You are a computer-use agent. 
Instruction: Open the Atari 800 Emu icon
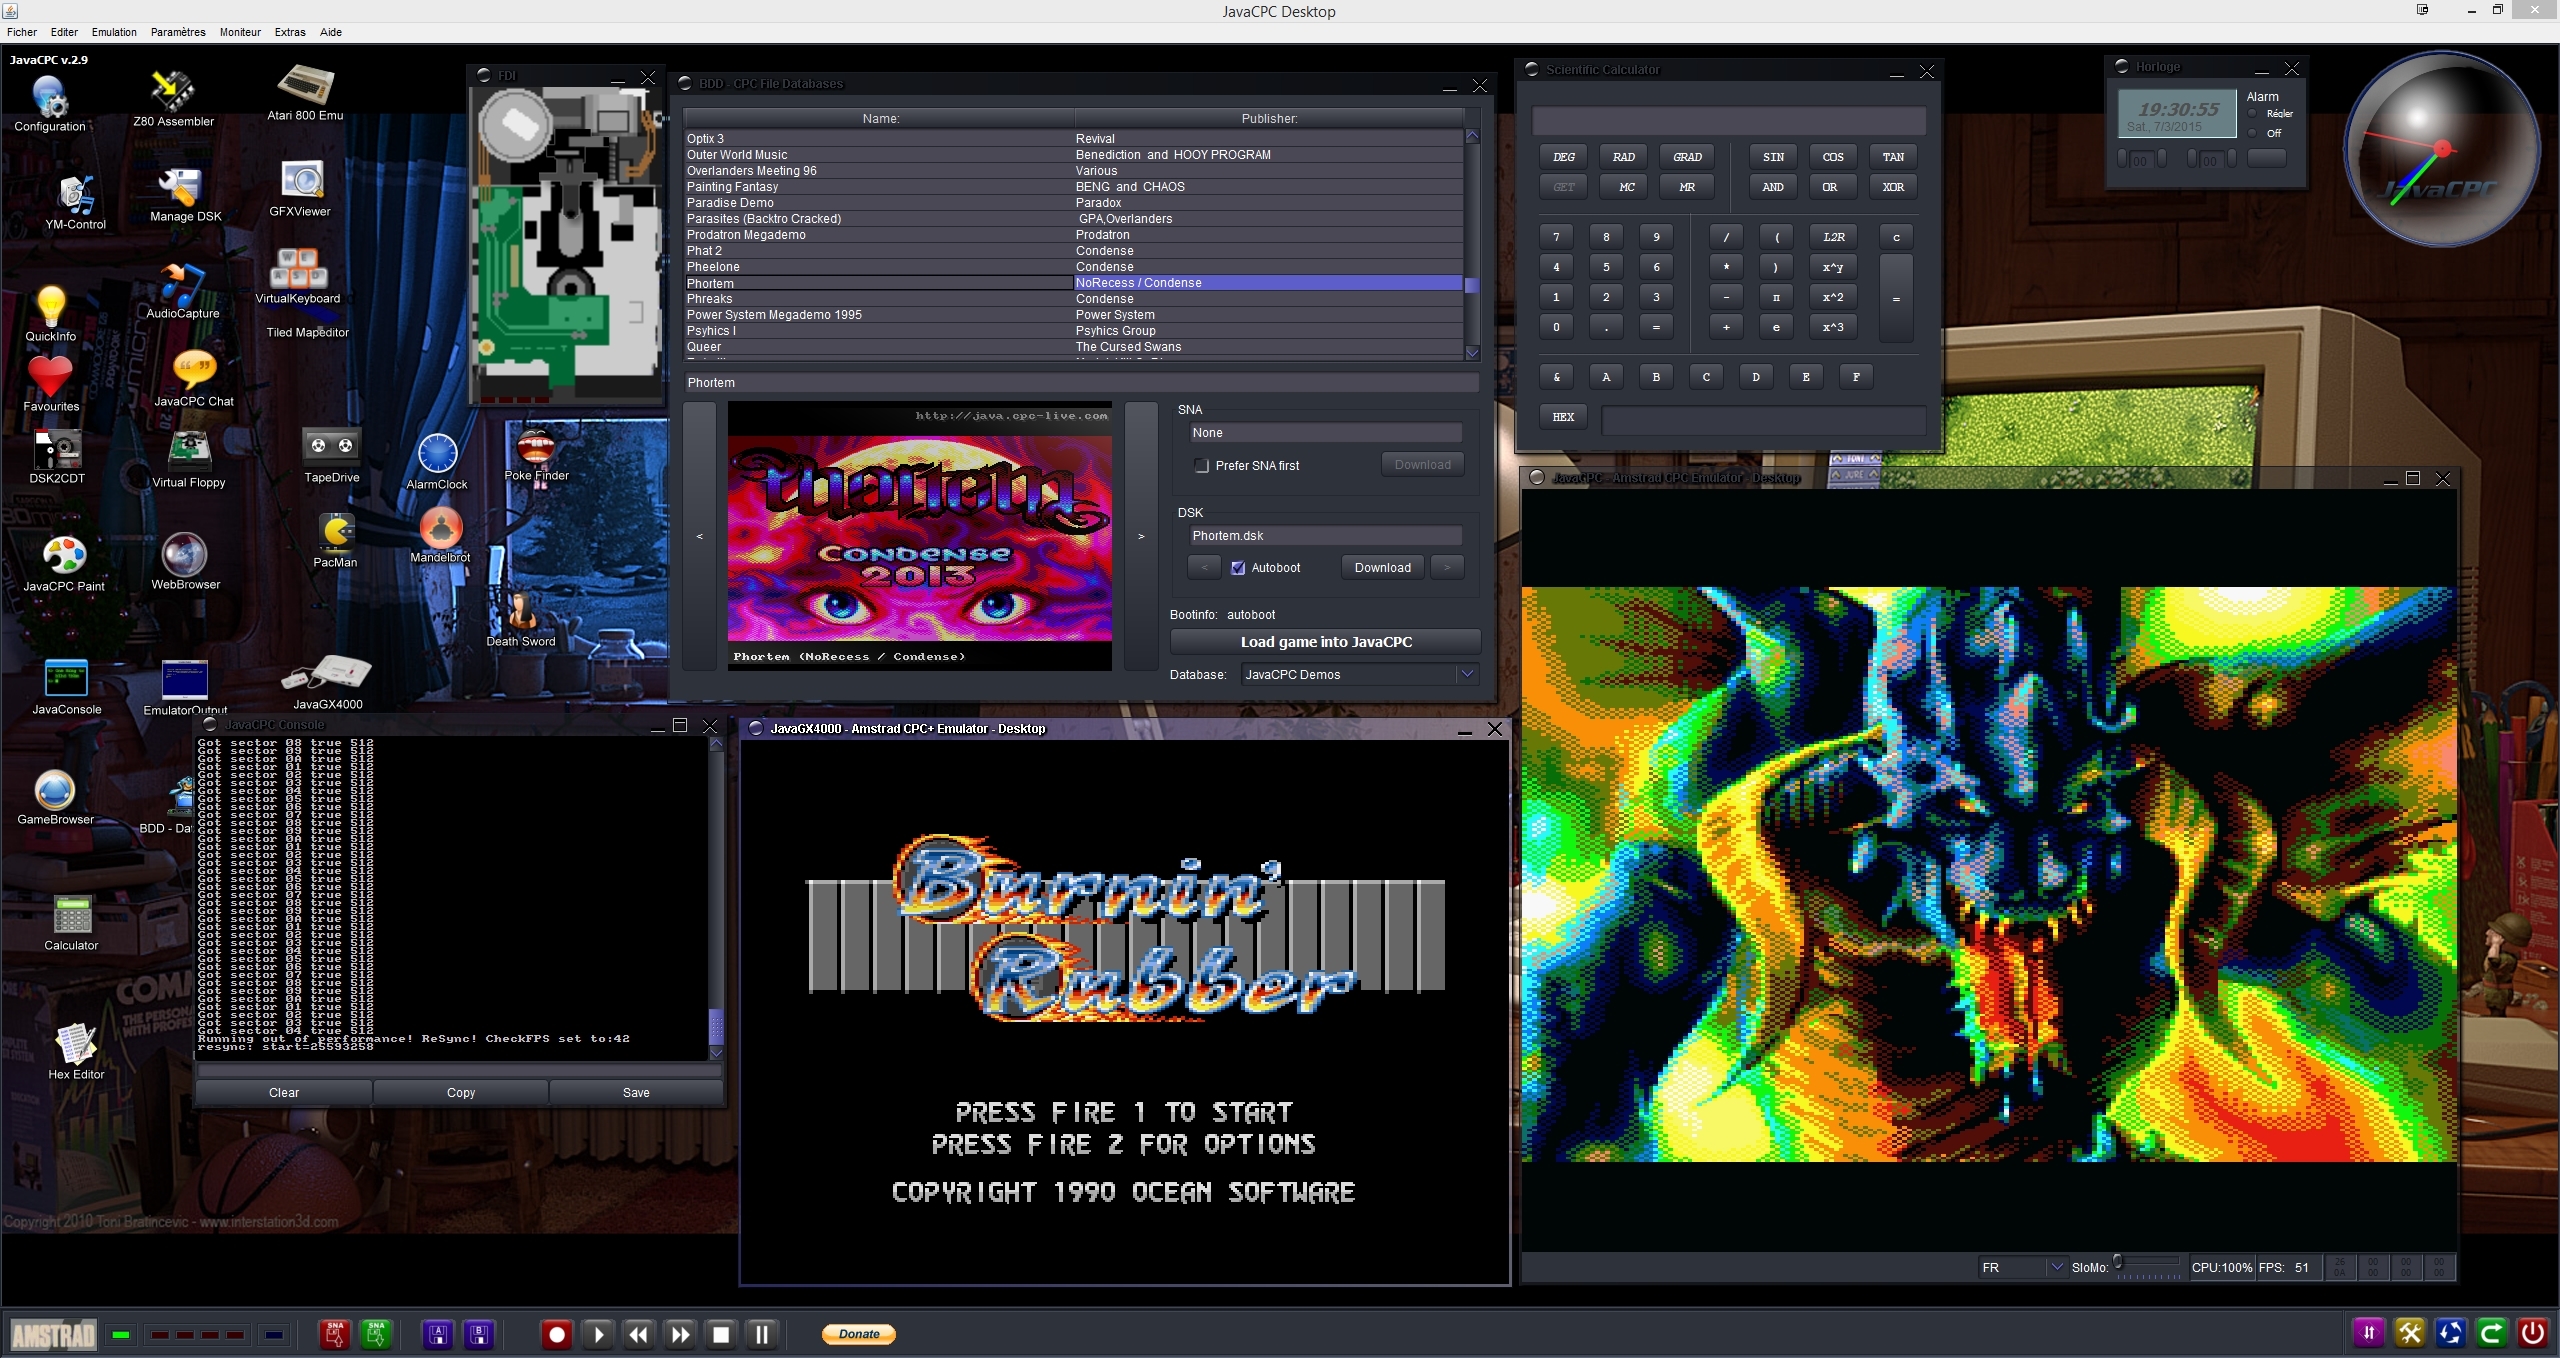coord(305,92)
